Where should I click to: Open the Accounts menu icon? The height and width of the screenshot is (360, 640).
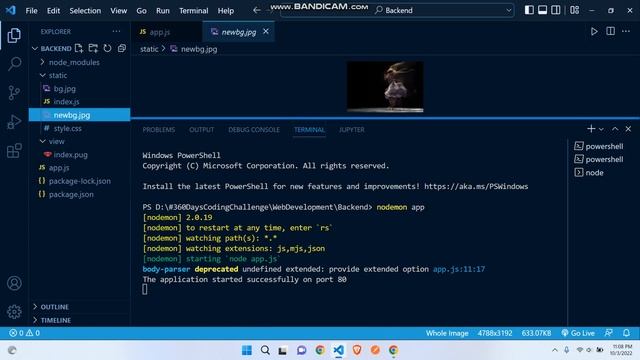[x=14, y=283]
